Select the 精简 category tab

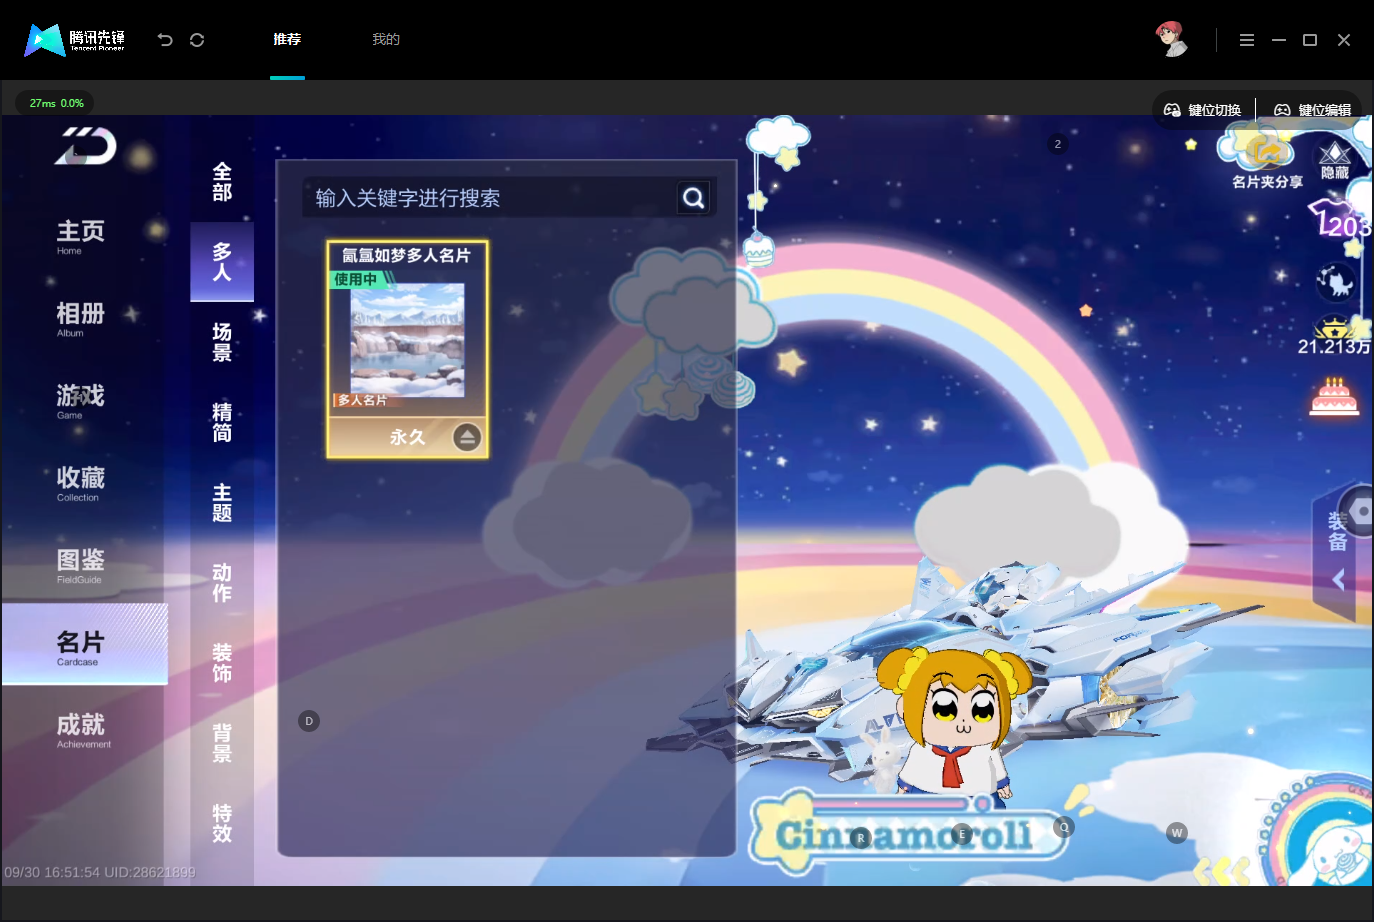point(222,422)
